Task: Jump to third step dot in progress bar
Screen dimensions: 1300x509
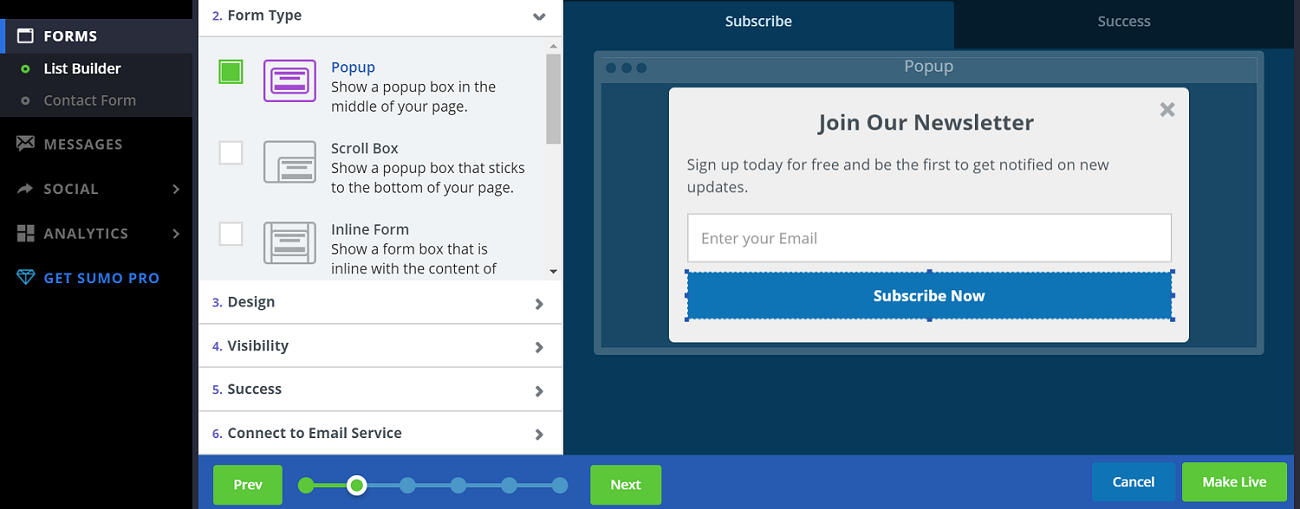Action: pyautogui.click(x=407, y=486)
